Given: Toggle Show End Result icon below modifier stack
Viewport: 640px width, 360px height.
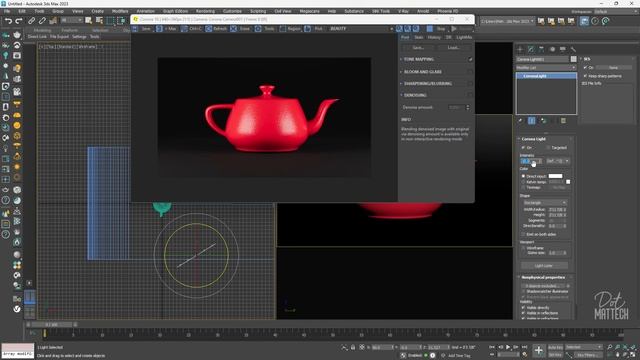Looking at the screenshot, I should (x=531, y=121).
